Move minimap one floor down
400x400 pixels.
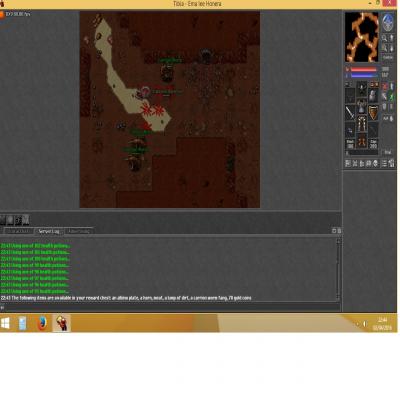391,47
